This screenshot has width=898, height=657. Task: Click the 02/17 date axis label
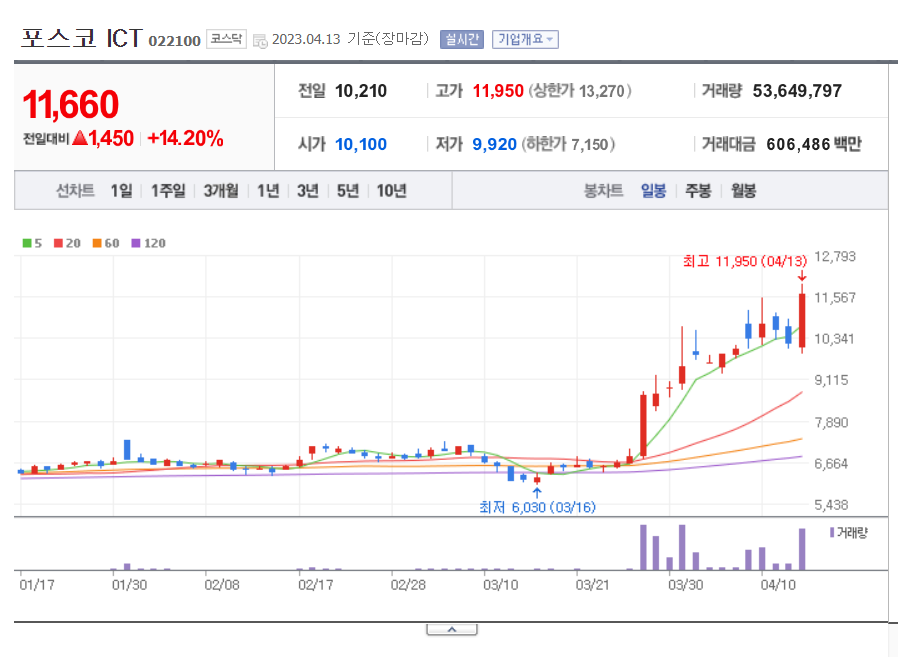(x=316, y=585)
